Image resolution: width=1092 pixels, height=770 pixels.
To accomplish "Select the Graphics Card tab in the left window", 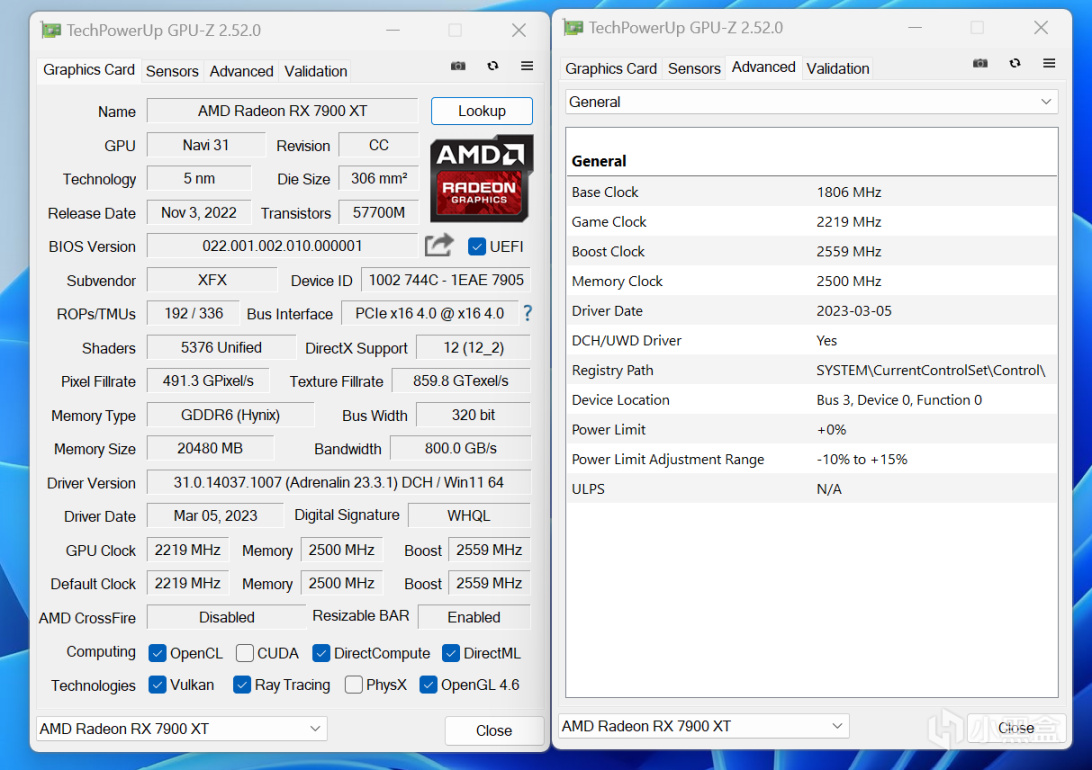I will coord(88,70).
